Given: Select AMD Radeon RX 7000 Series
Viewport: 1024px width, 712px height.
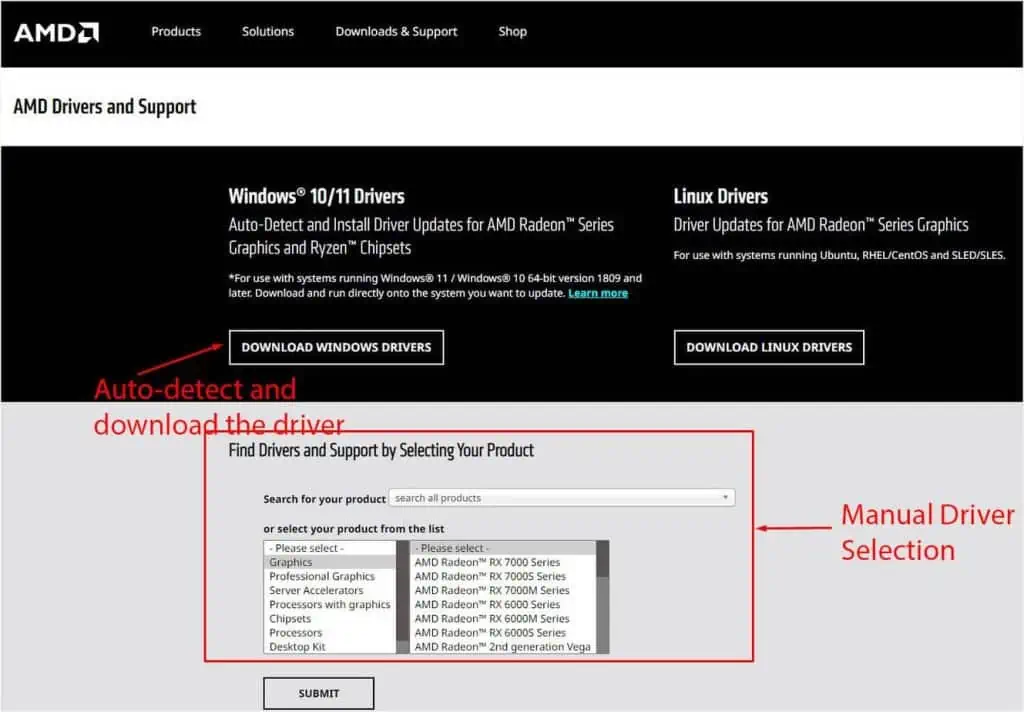Looking at the screenshot, I should click(x=491, y=561).
